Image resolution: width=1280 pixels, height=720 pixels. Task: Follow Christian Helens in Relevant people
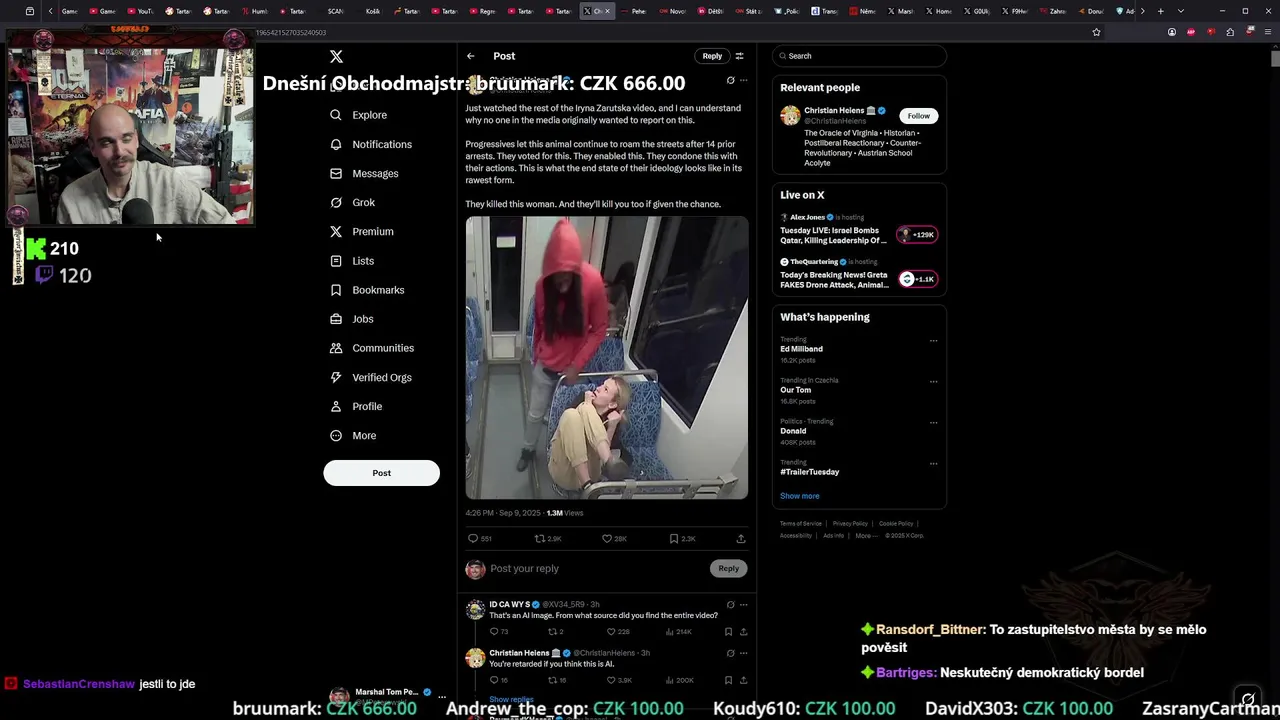pos(918,116)
